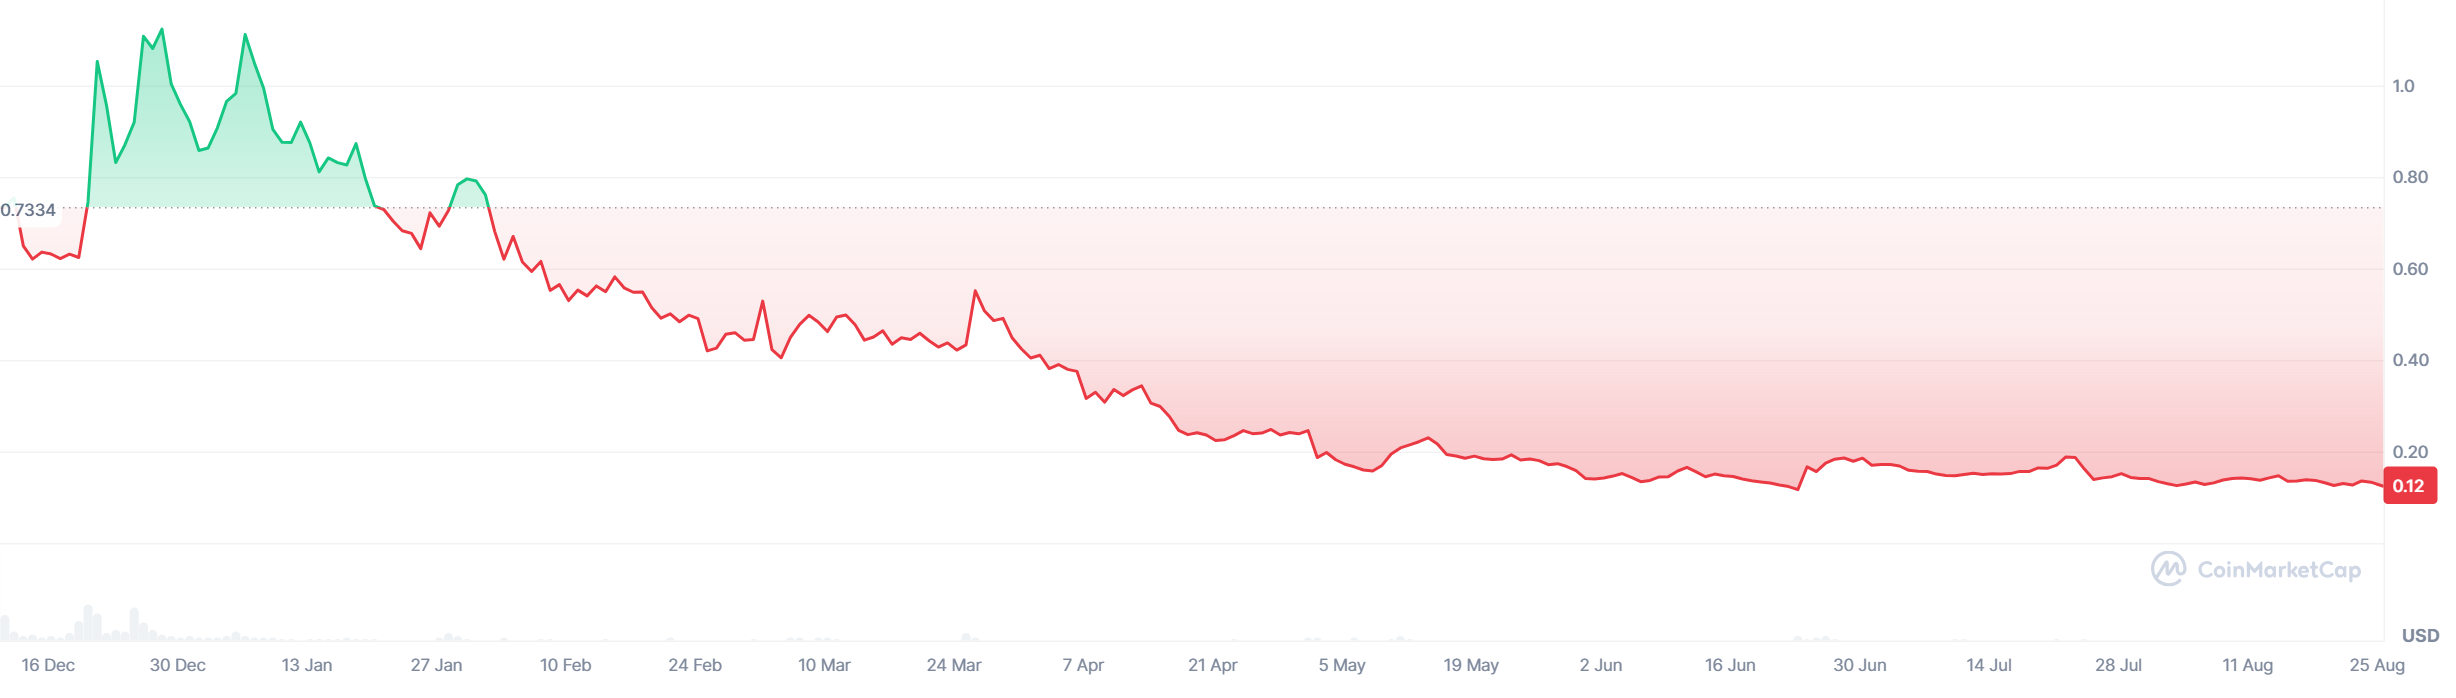Click the 0.7334 opening price label
The height and width of the screenshot is (698, 2456).
(x=28, y=210)
